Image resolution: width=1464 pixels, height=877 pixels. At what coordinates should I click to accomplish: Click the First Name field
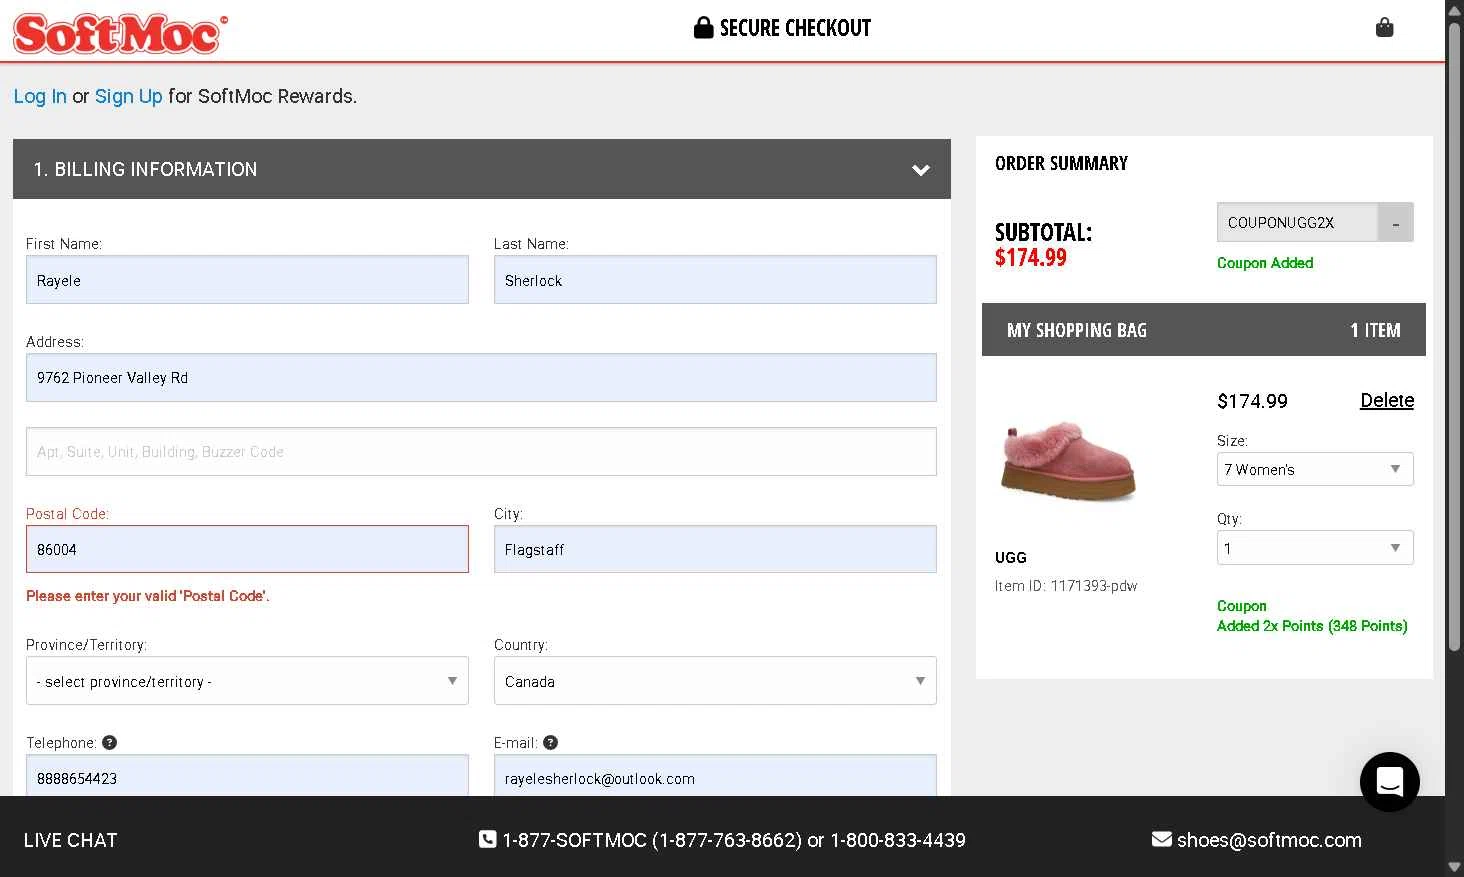point(247,280)
